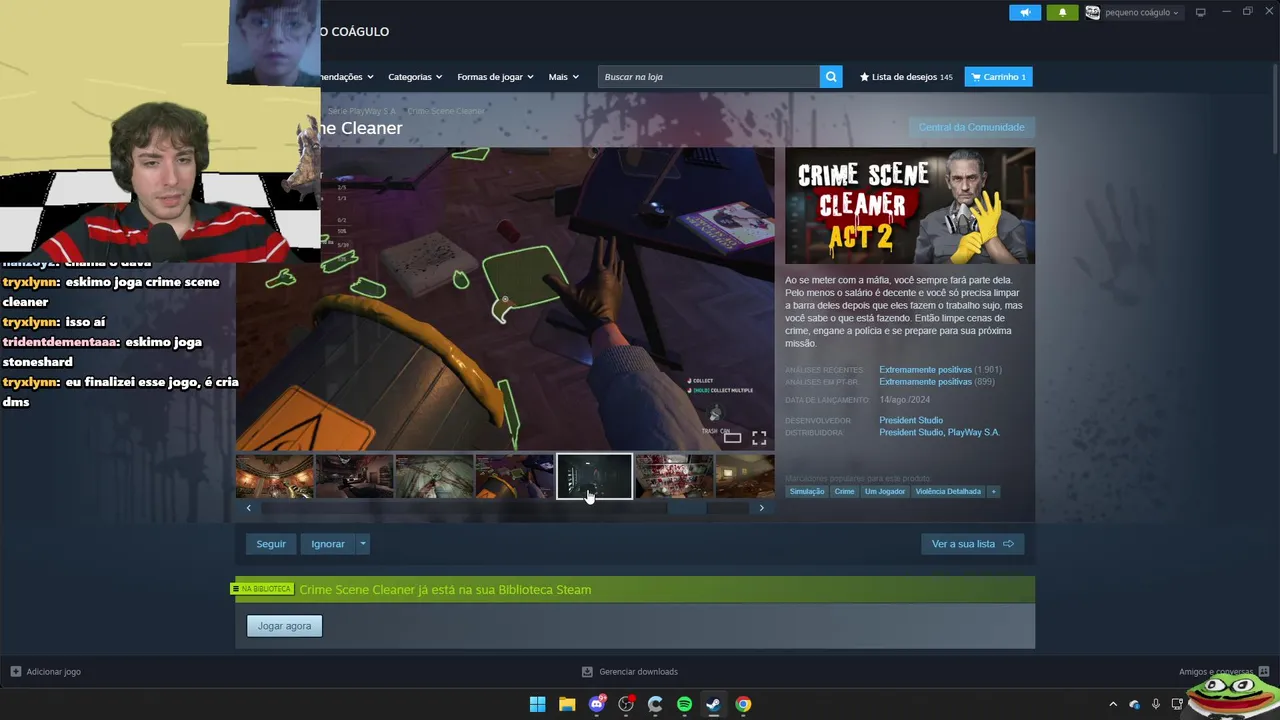
Task: Open Amigos e conversas panel
Action: [1223, 672]
